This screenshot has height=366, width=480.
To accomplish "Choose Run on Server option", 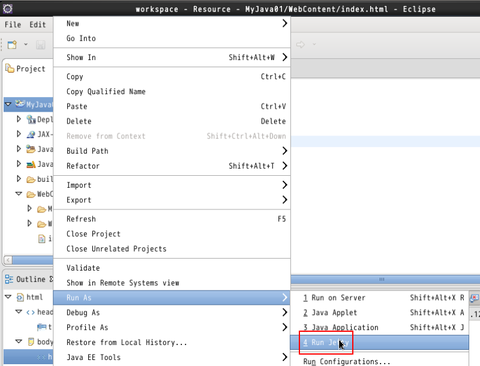I will coord(380,298).
